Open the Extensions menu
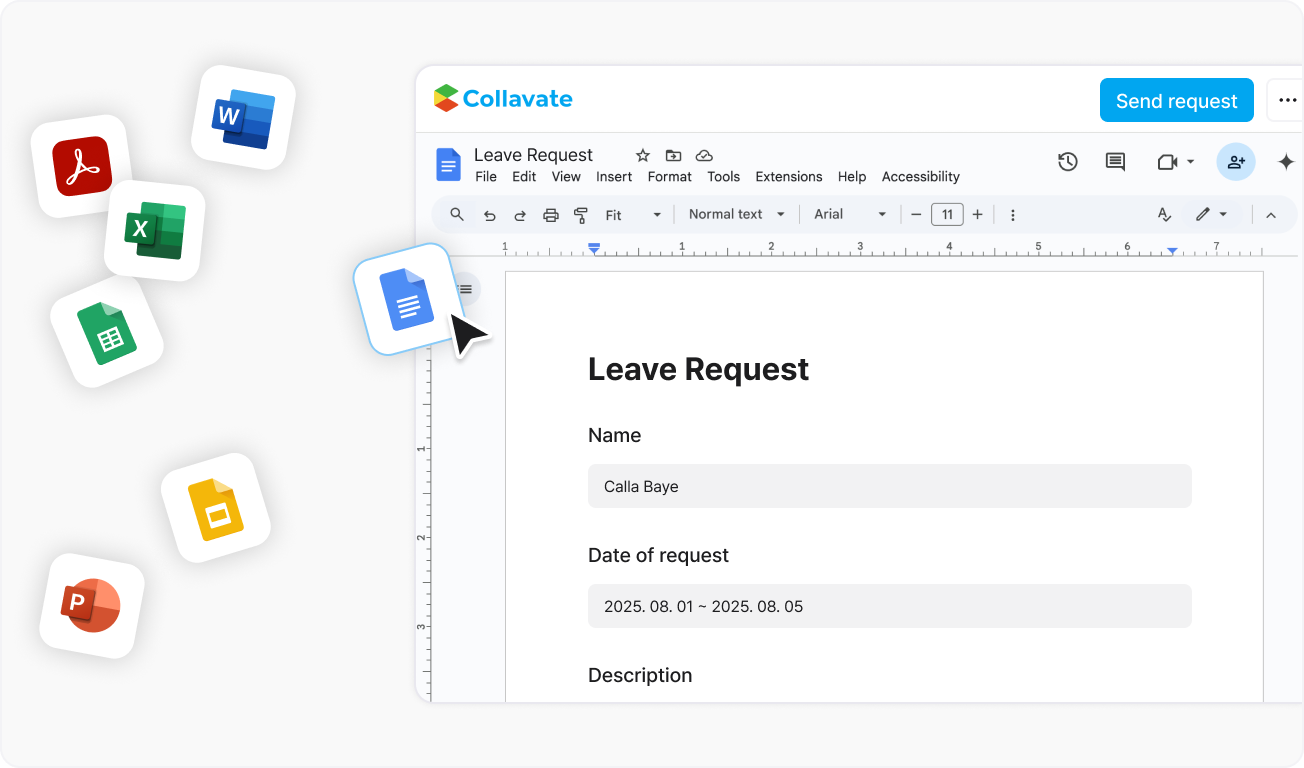 [x=789, y=177]
